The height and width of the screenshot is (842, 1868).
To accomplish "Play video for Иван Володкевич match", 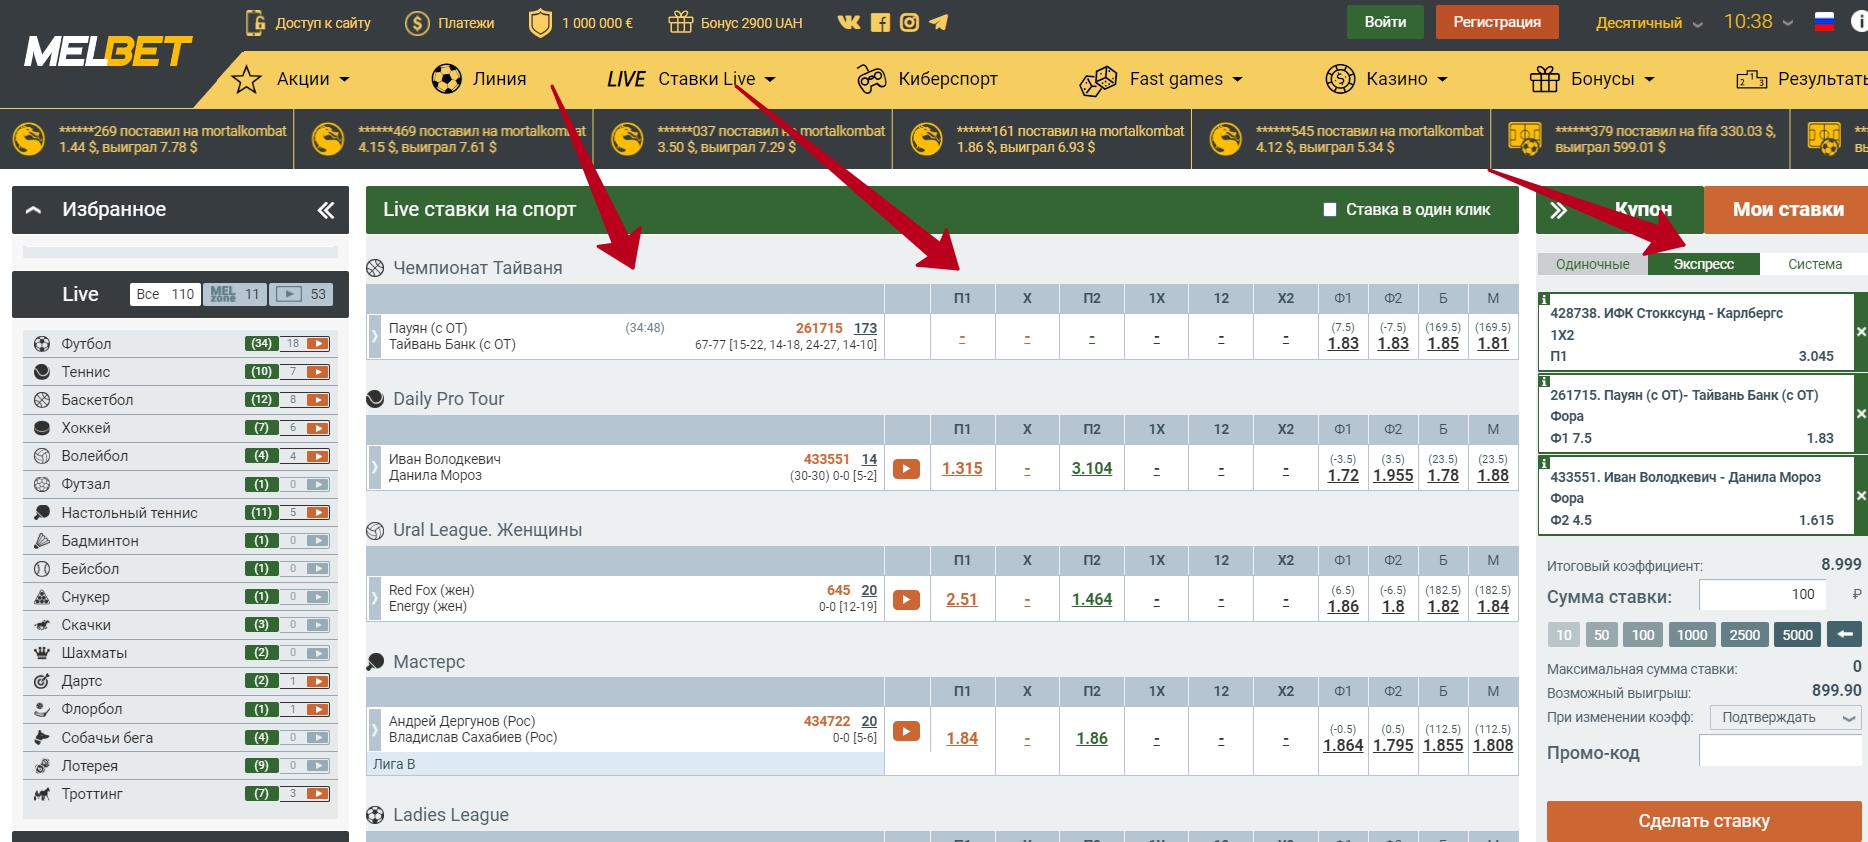I will pyautogui.click(x=906, y=468).
